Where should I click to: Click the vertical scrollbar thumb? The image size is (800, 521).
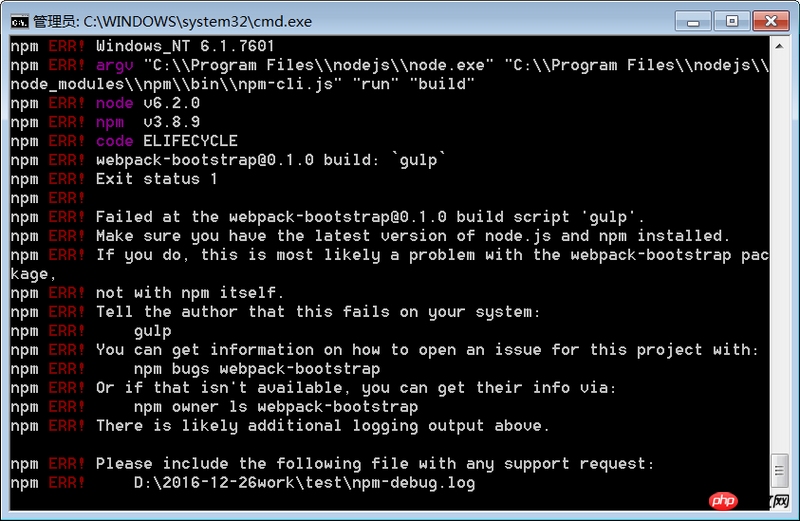(x=779, y=470)
